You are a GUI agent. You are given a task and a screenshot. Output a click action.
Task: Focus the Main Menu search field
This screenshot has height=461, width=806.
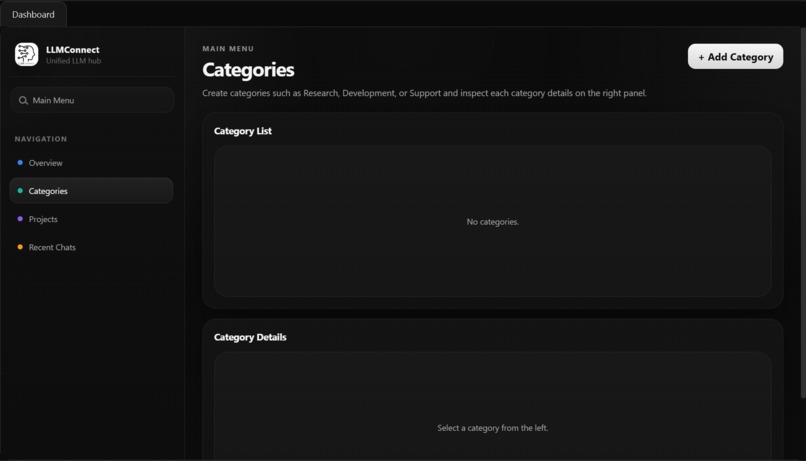pos(93,100)
